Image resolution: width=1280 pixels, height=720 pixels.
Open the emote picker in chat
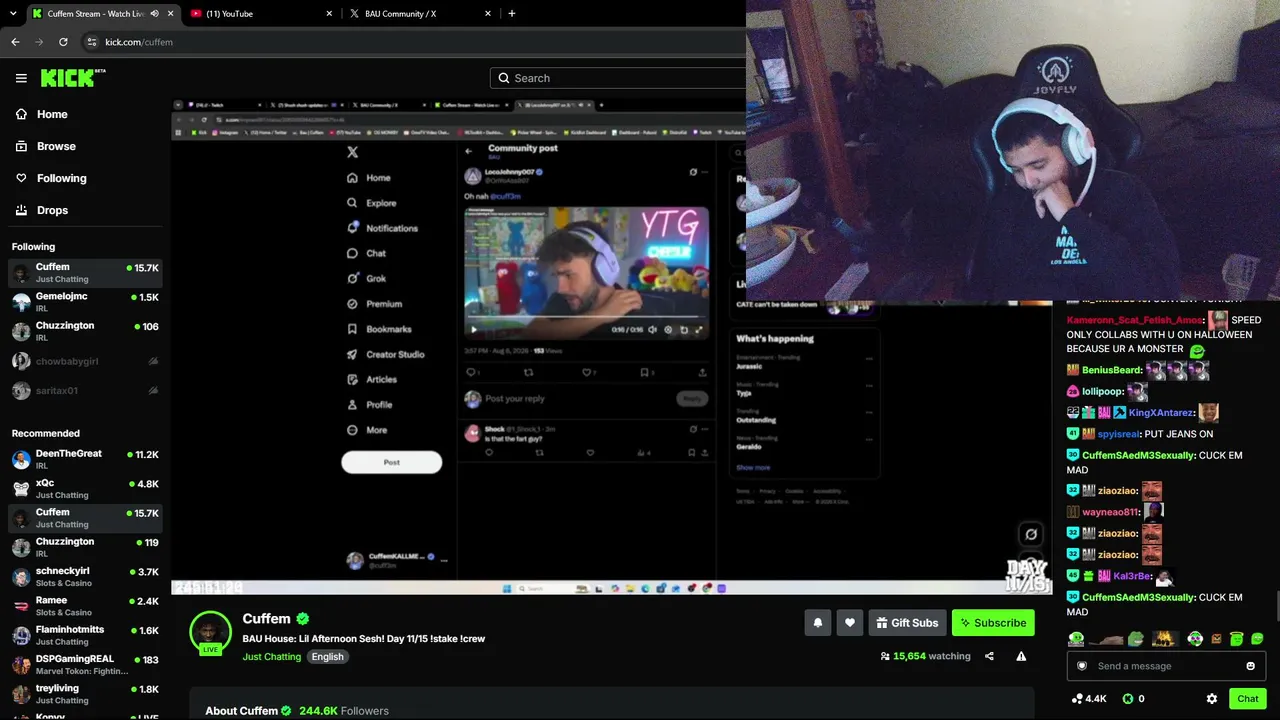[x=1250, y=666]
